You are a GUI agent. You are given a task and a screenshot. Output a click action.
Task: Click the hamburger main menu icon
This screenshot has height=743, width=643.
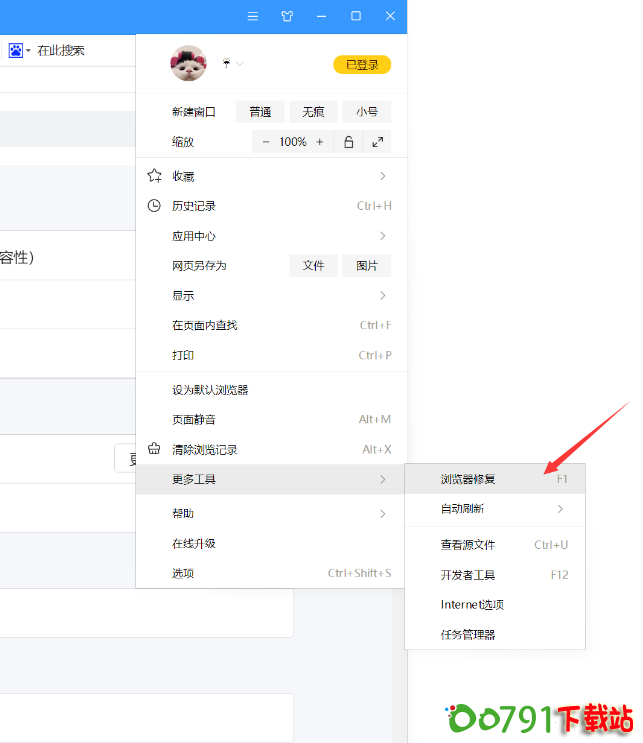pos(253,16)
